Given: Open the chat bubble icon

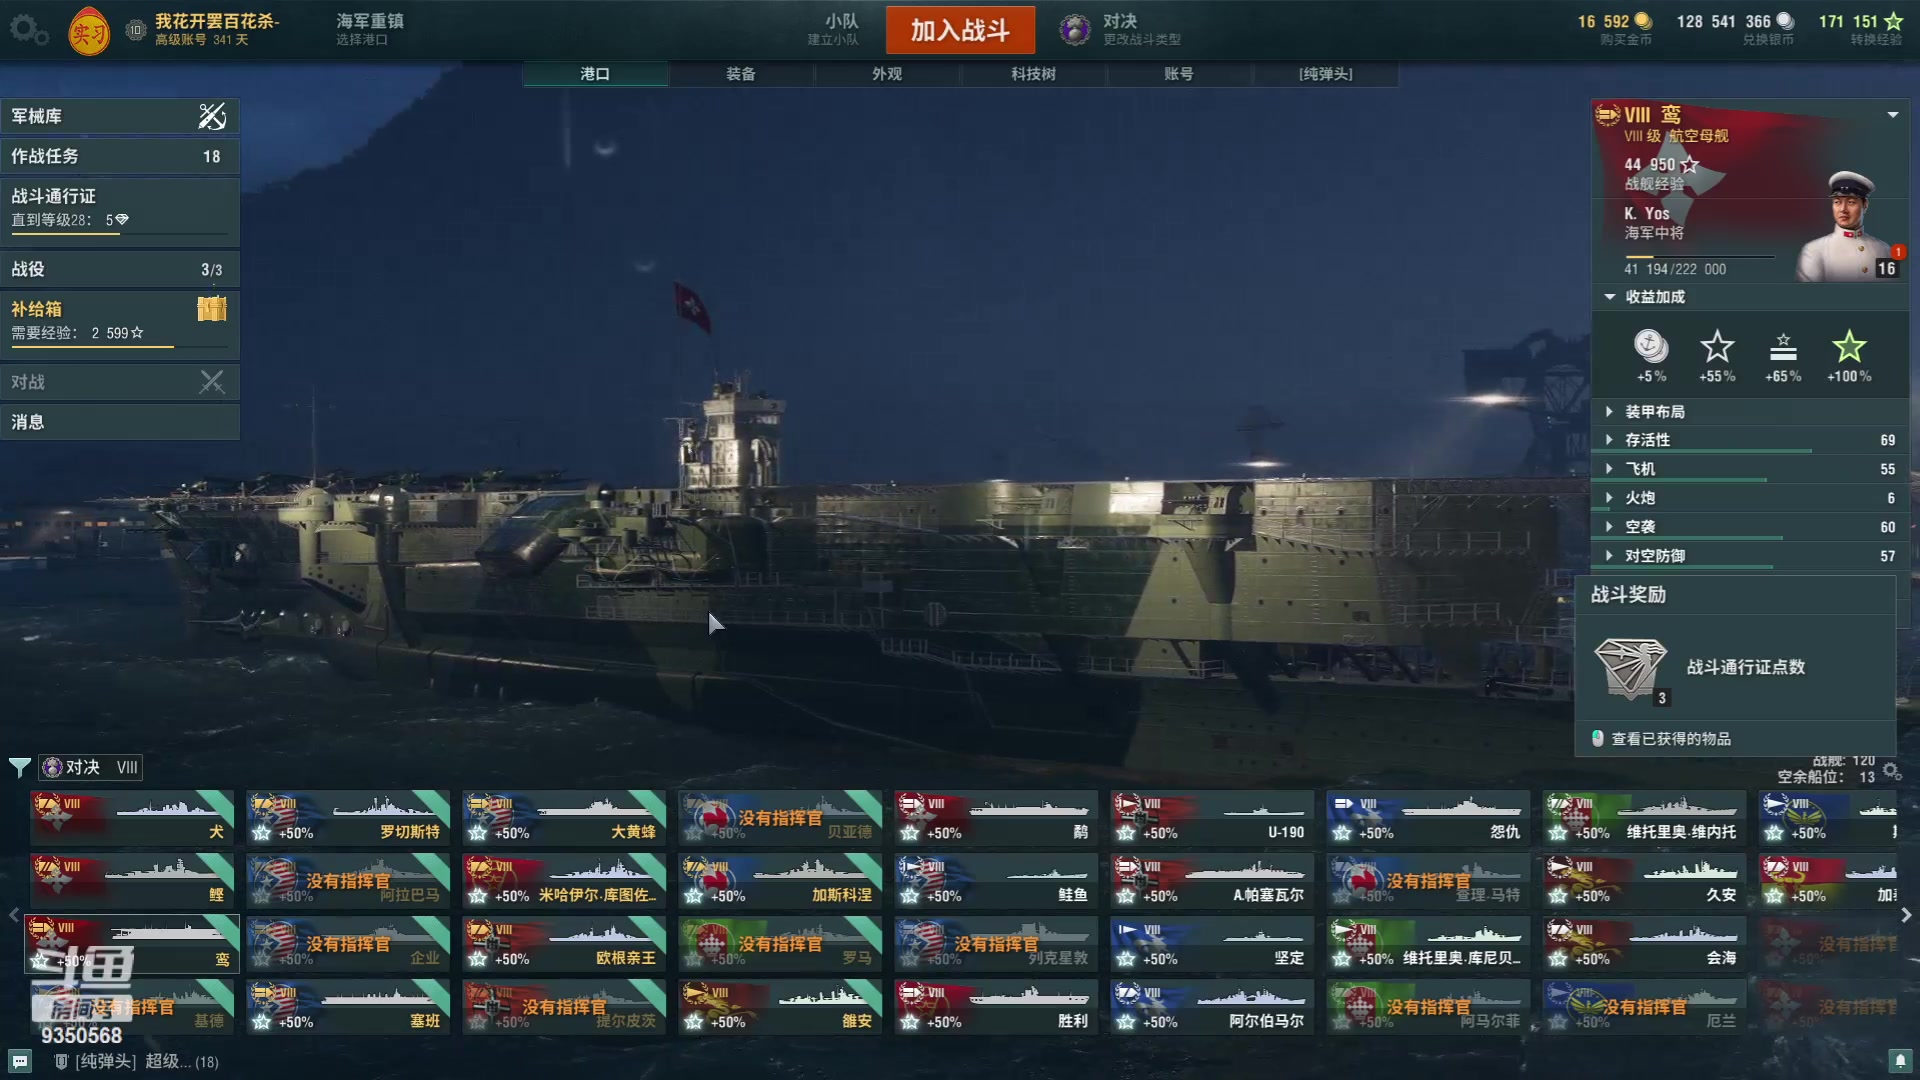Looking at the screenshot, I should coord(19,1061).
